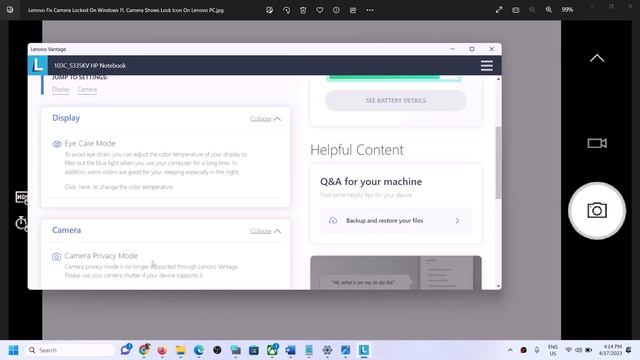640x360 pixels.
Task: Click the scroll down arrow in Lenovo Vantage
Action: click(498, 286)
